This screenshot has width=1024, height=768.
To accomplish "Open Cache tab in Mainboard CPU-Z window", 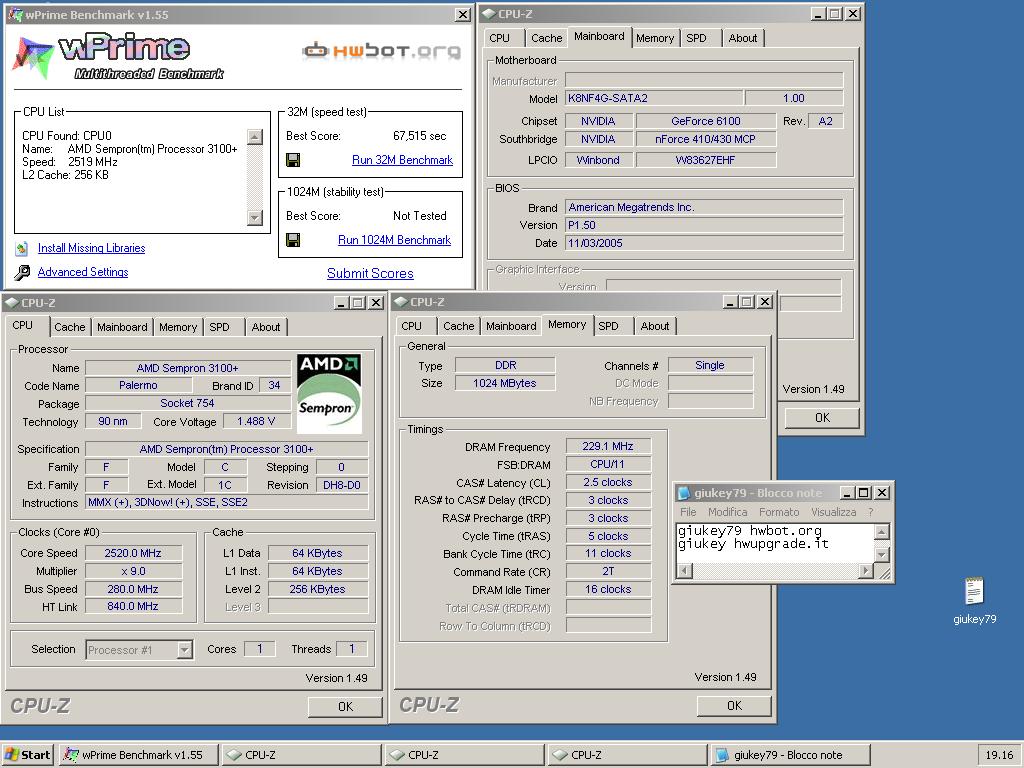I will pyautogui.click(x=547, y=38).
